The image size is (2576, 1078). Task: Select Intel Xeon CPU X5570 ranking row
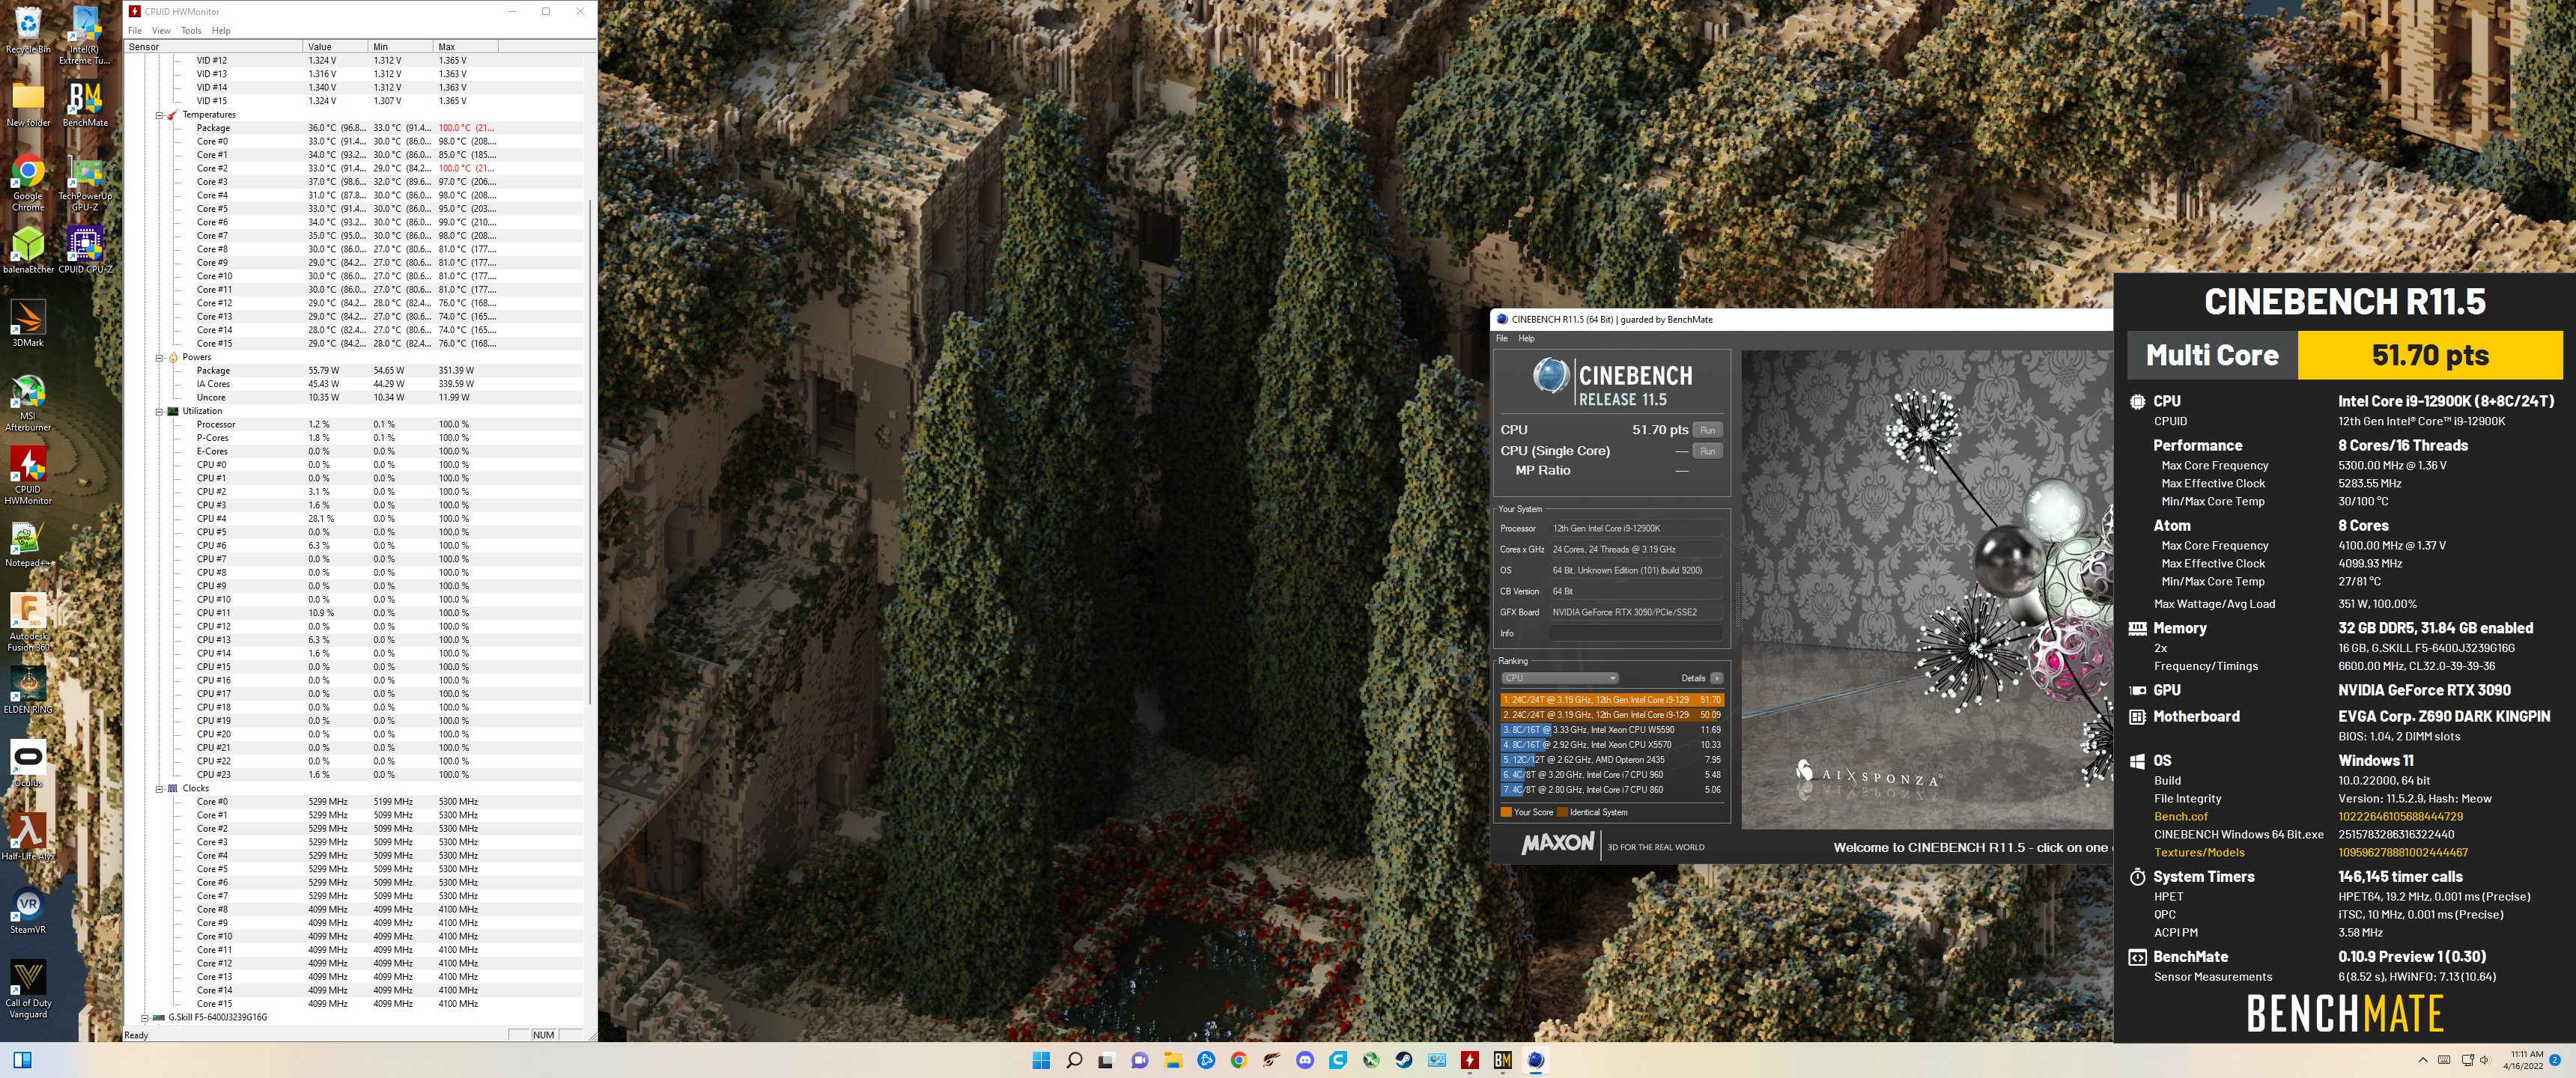pos(1612,745)
